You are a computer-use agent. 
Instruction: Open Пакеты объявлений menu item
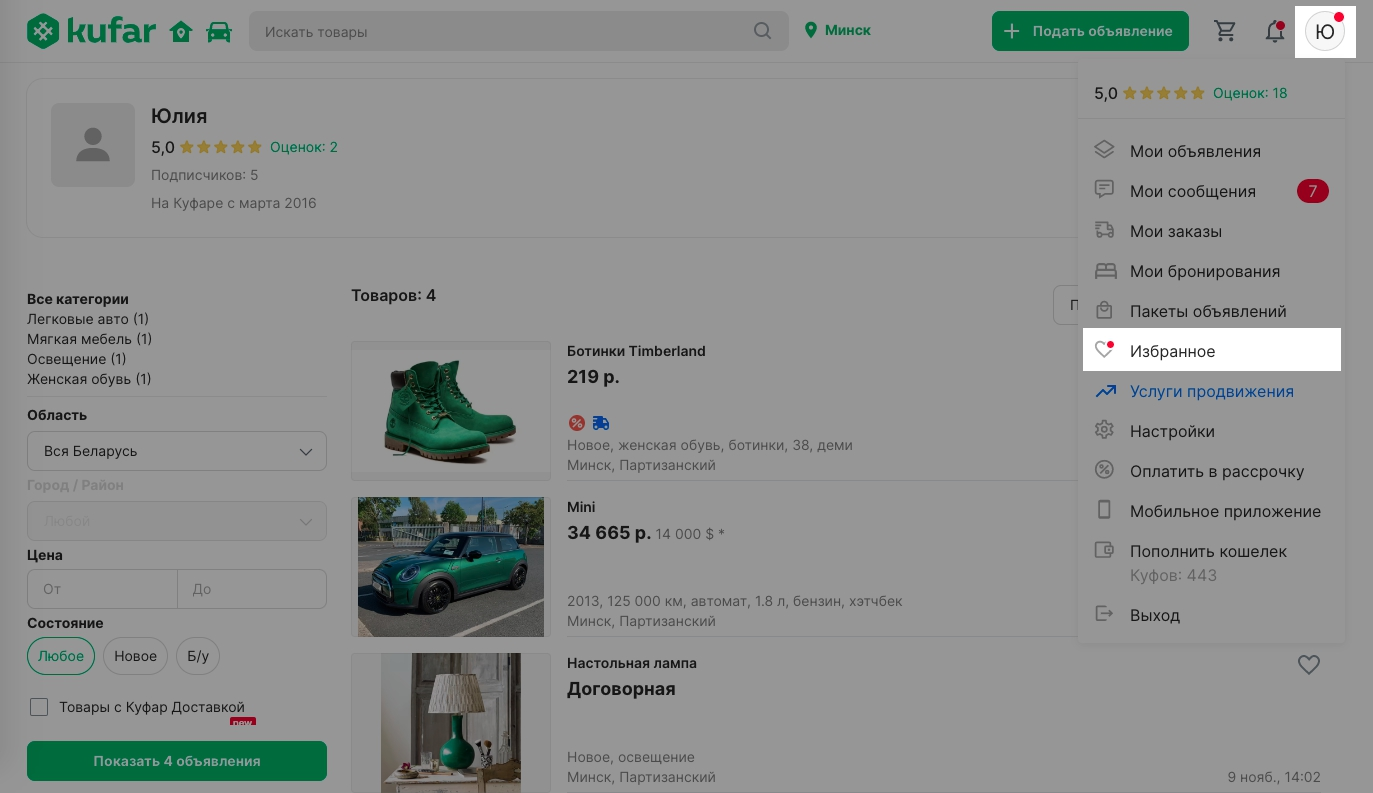1211,311
